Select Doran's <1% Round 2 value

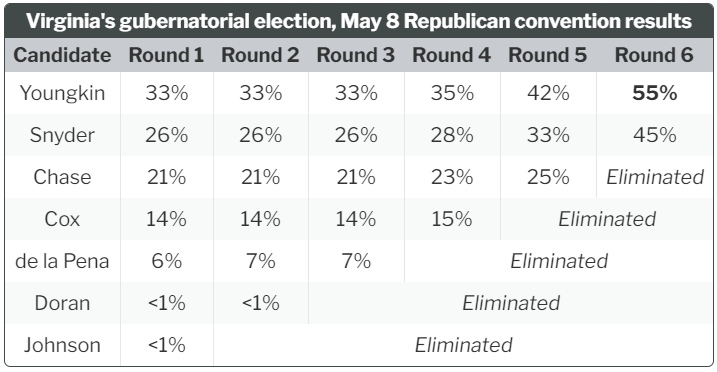pos(261,303)
